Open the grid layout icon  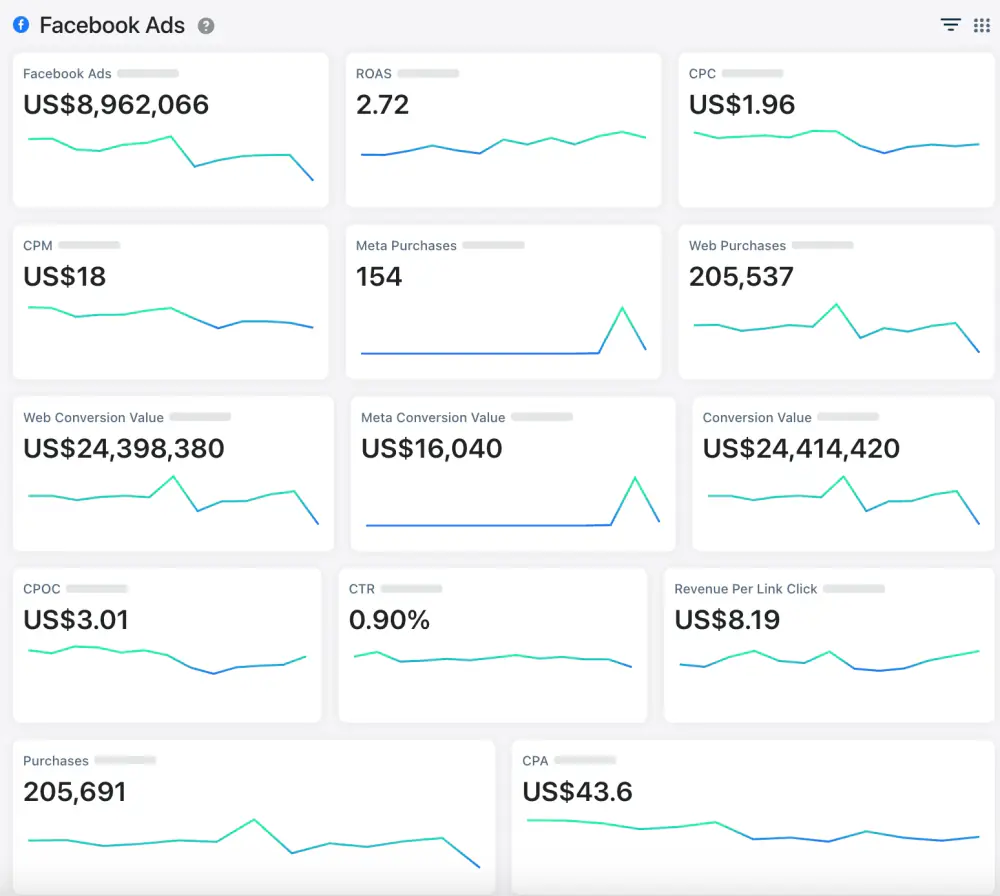tap(982, 26)
